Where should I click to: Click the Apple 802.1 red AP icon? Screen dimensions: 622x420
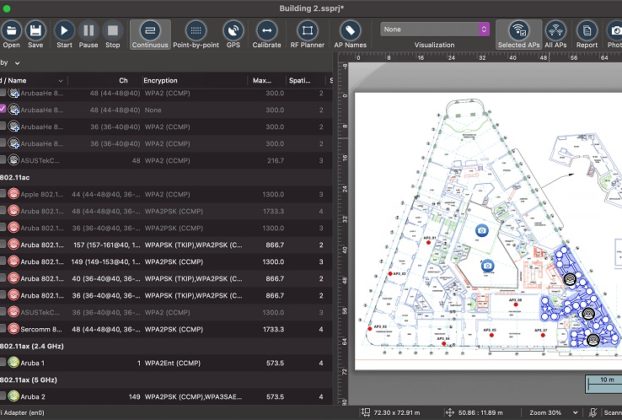[13, 194]
